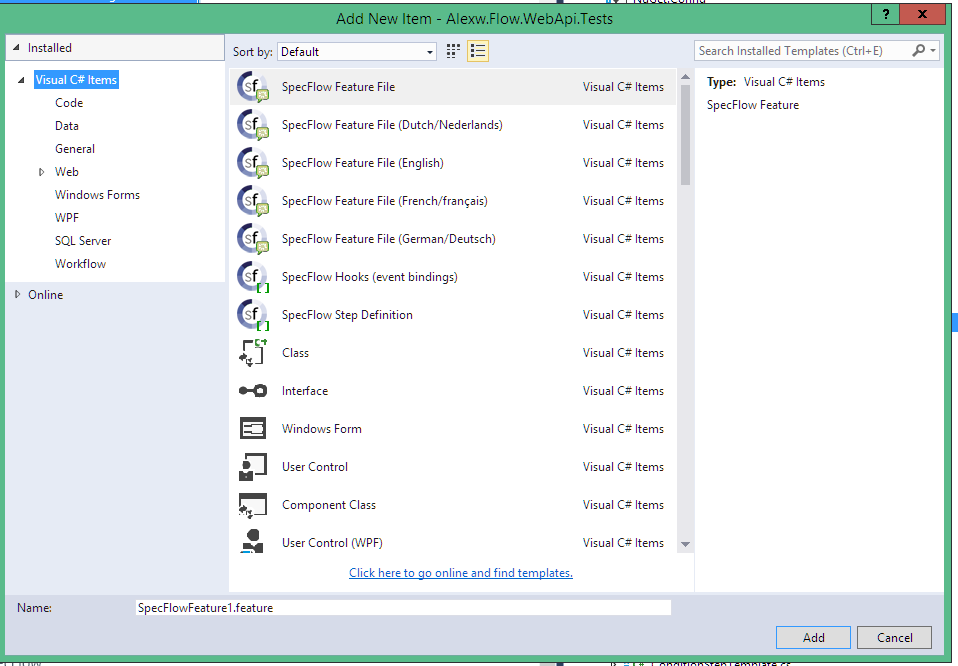Image resolution: width=958 pixels, height=666 pixels.
Task: Select the General category
Action: point(75,149)
